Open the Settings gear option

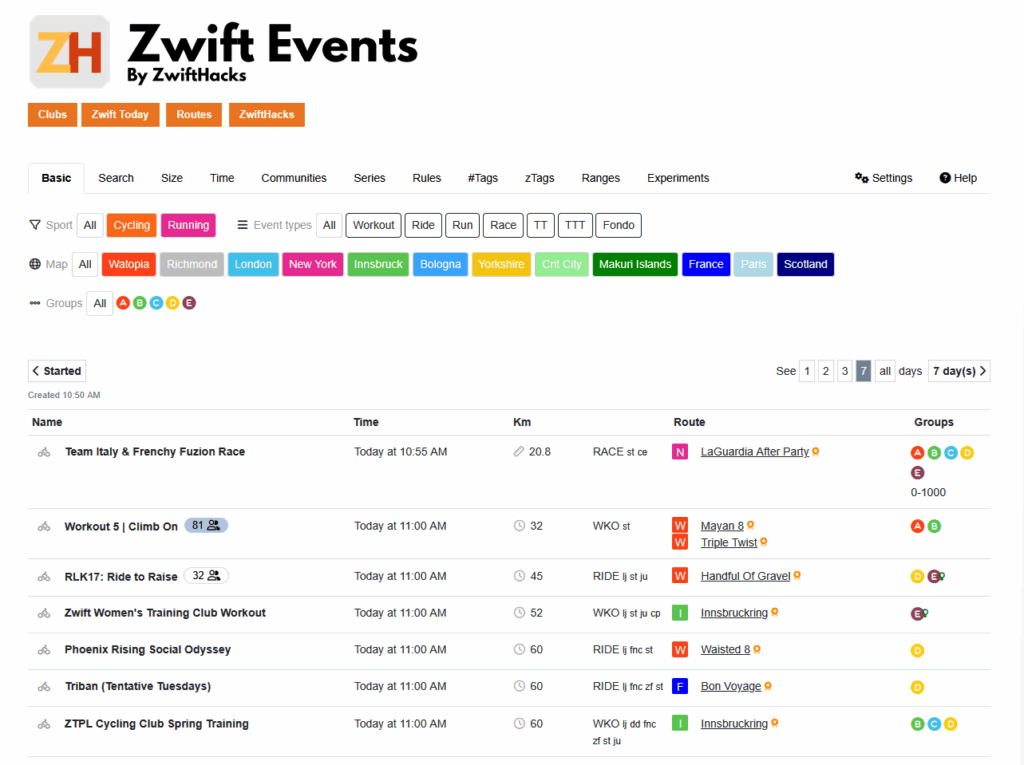(x=884, y=178)
